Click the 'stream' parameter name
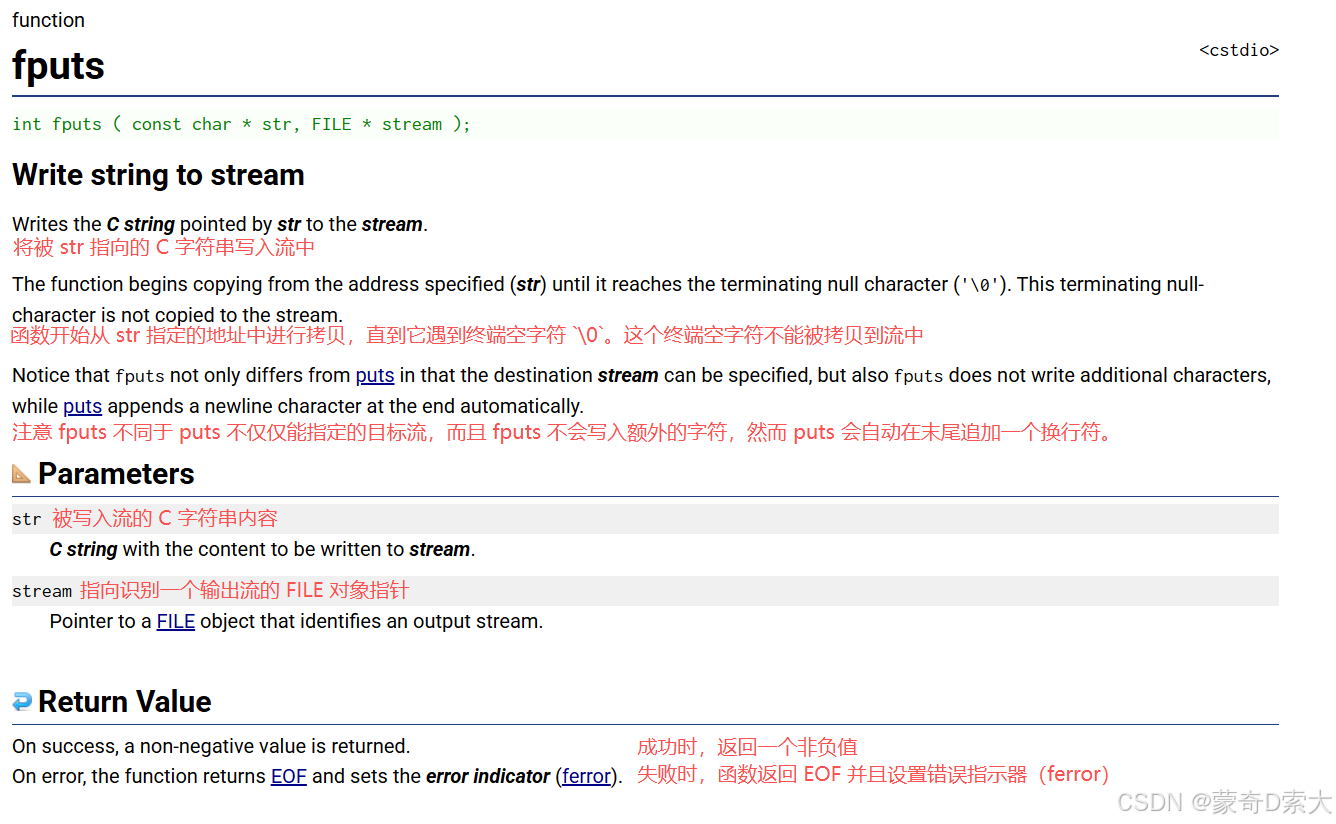The image size is (1336, 824). click(x=42, y=591)
